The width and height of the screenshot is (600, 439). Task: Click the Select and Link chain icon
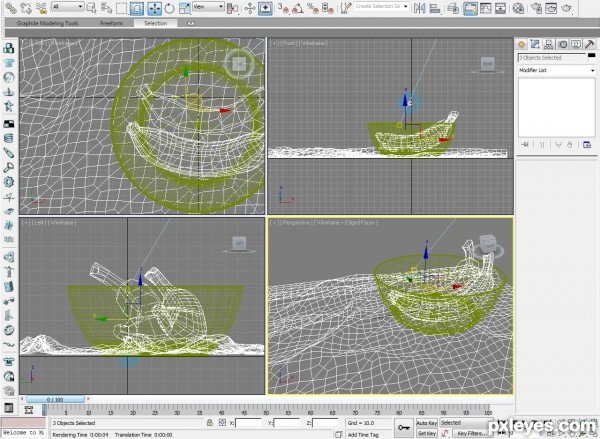[x=10, y=8]
